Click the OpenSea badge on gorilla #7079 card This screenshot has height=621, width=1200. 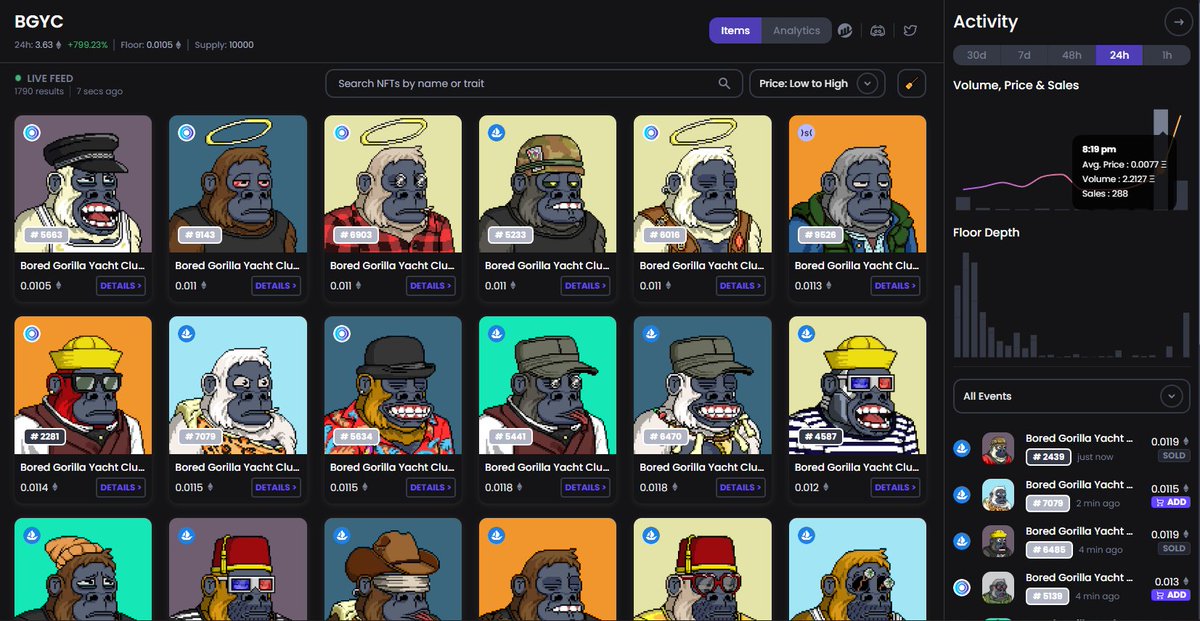186,334
